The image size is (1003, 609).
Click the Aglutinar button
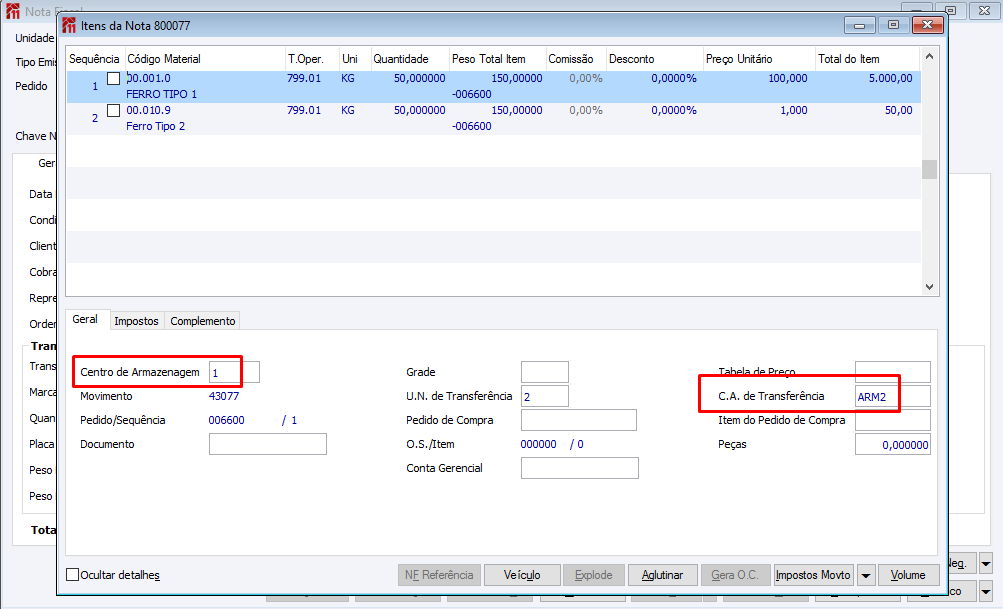click(x=663, y=575)
